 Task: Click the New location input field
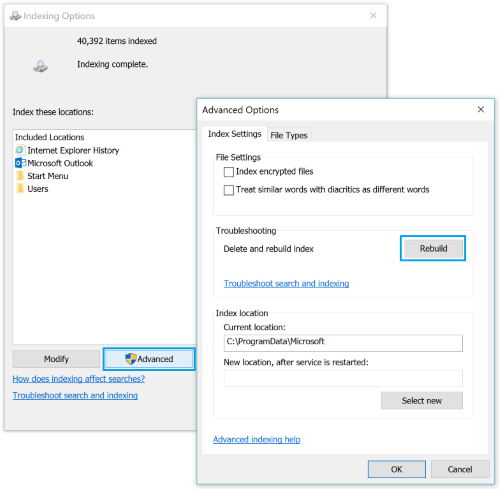343,378
